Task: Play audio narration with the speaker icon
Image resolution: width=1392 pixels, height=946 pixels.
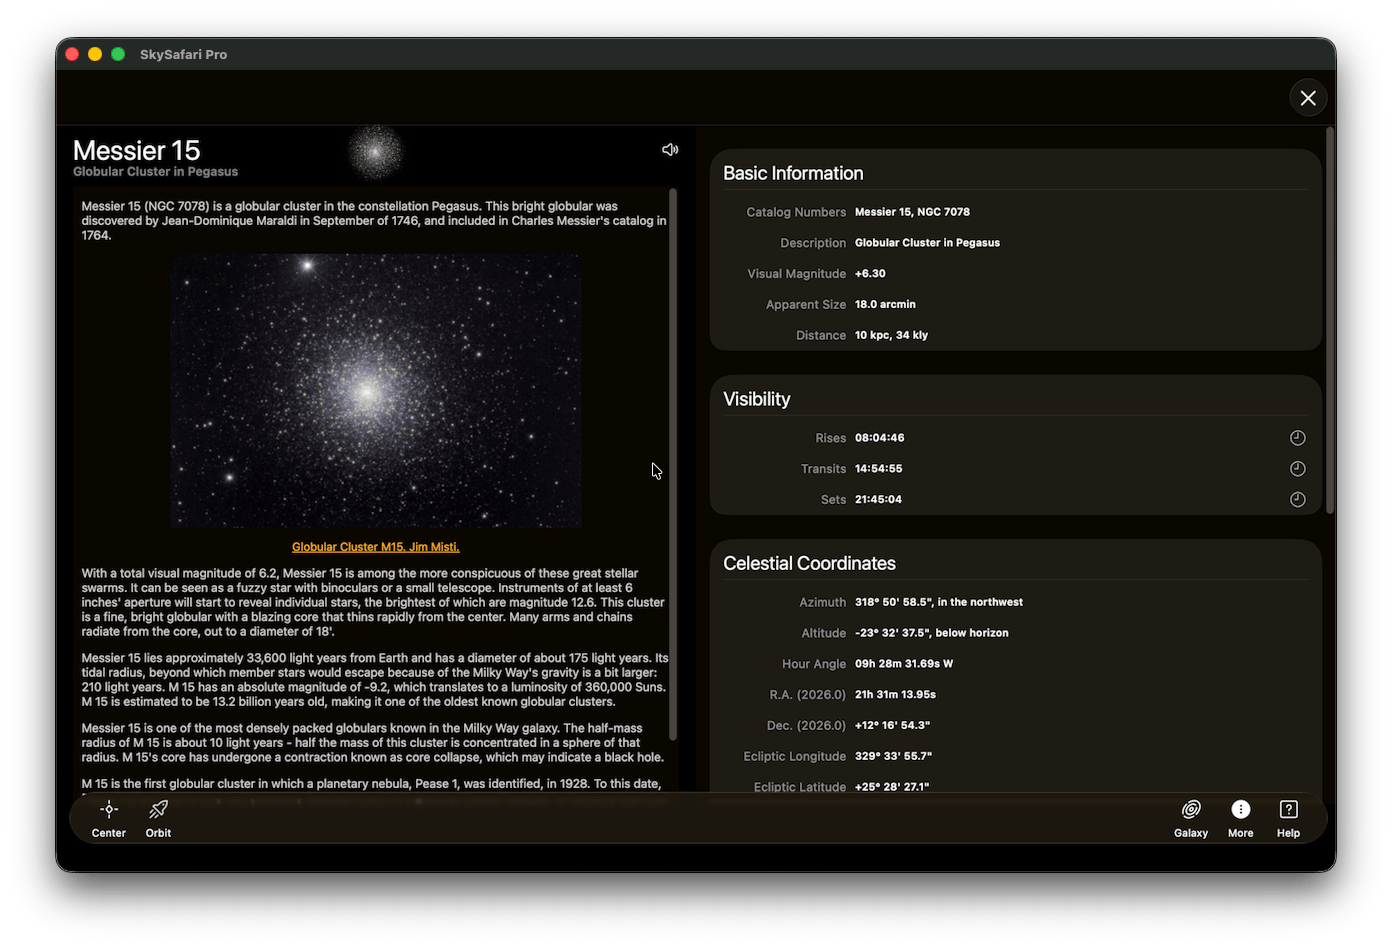Action: point(670,149)
